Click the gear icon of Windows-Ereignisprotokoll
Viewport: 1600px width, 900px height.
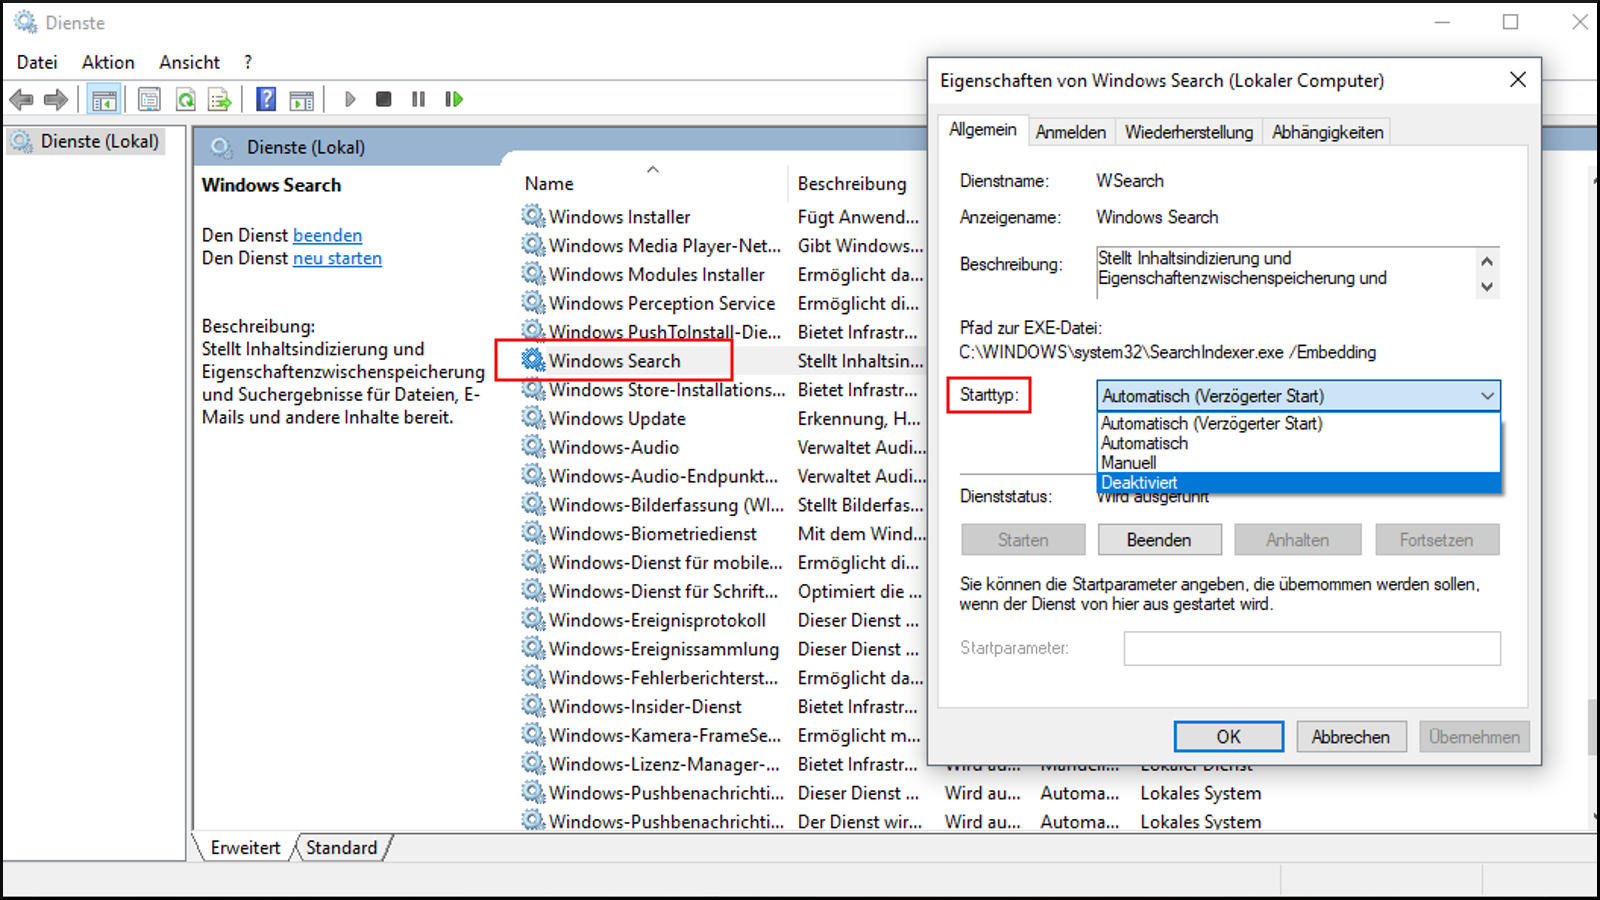pos(534,620)
